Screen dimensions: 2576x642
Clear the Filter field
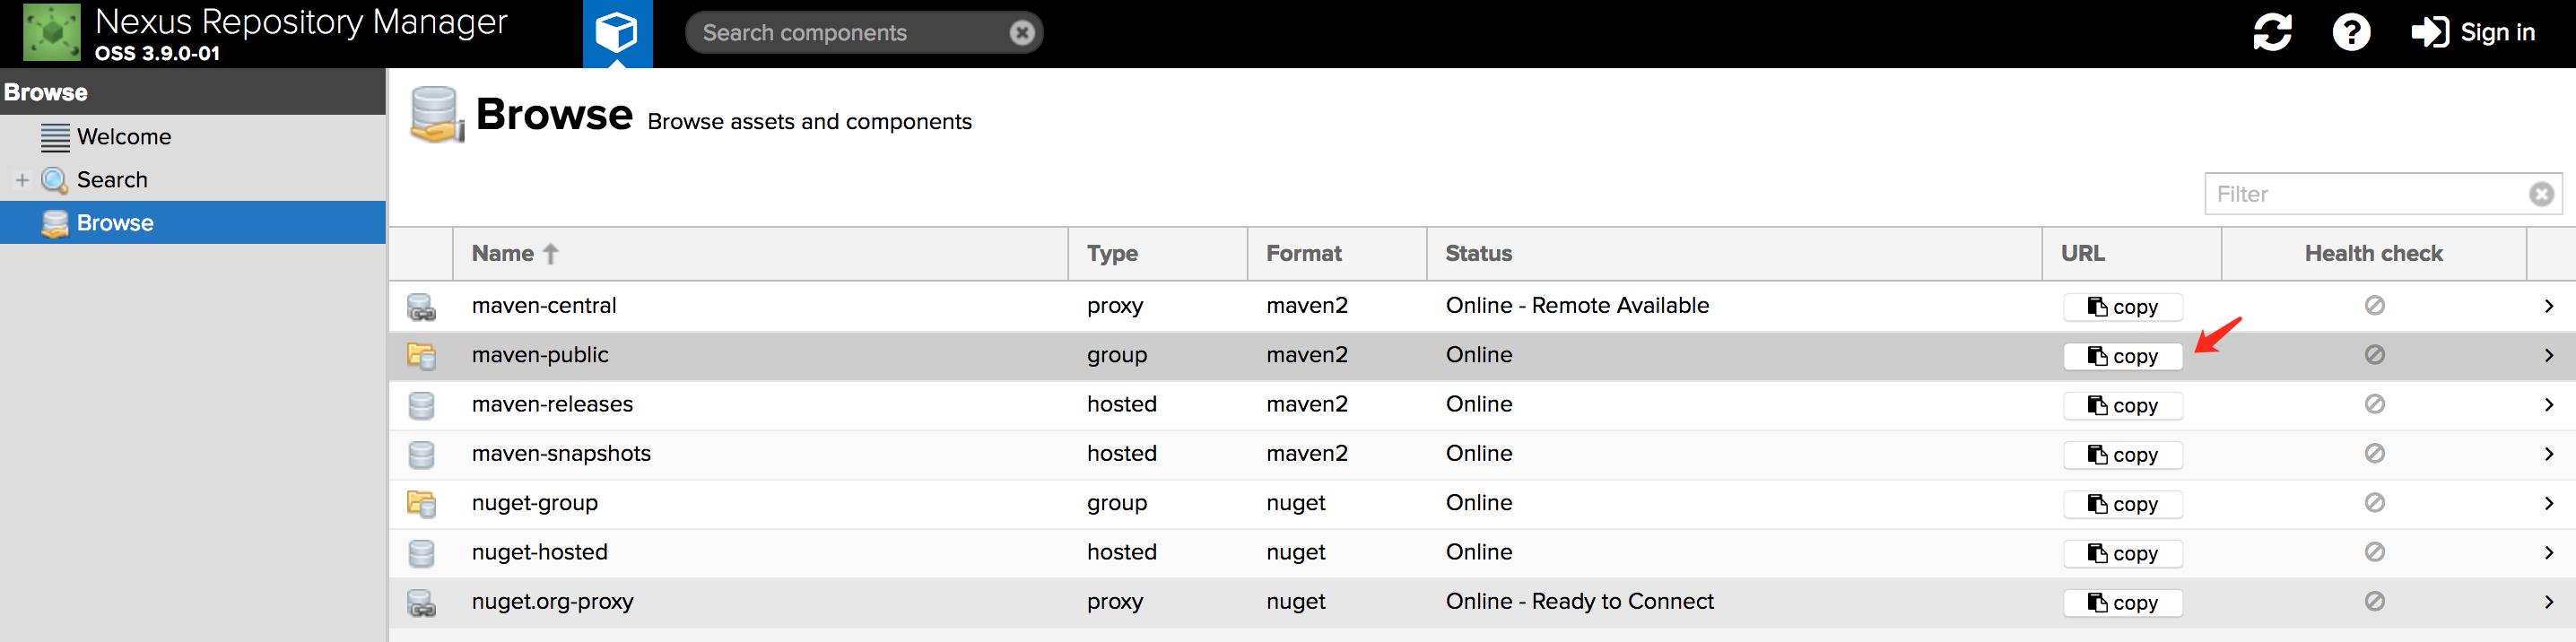tap(2541, 194)
